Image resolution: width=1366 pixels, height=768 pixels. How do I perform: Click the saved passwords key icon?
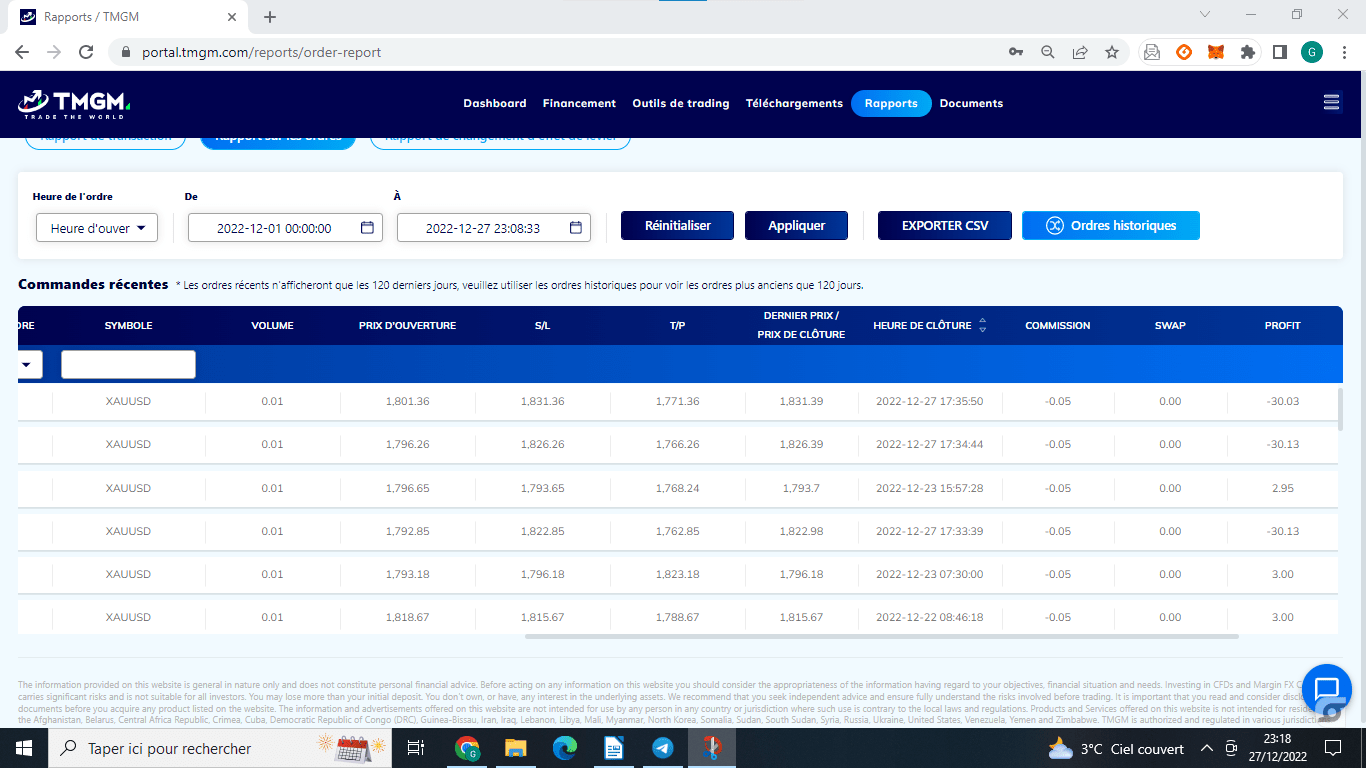coord(1016,52)
